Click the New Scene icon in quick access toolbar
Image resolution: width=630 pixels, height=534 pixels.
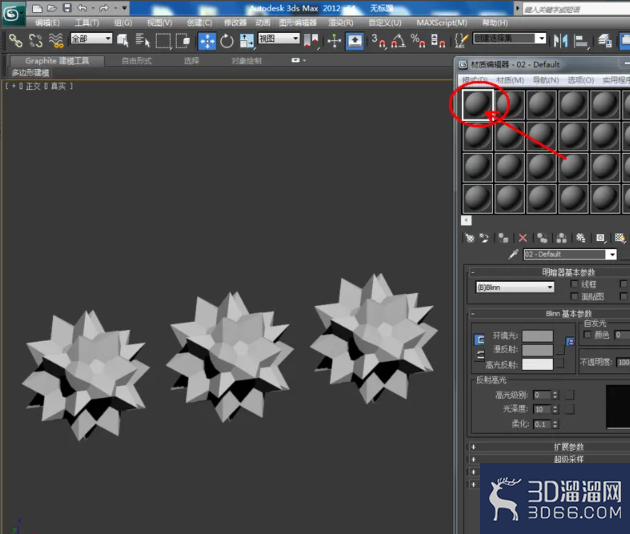[37, 8]
